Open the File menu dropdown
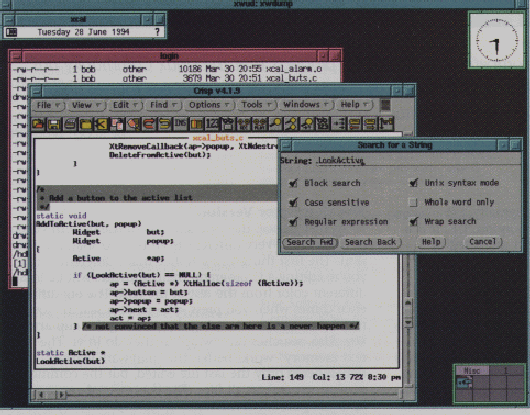This screenshot has height=415, width=530. click(48, 105)
